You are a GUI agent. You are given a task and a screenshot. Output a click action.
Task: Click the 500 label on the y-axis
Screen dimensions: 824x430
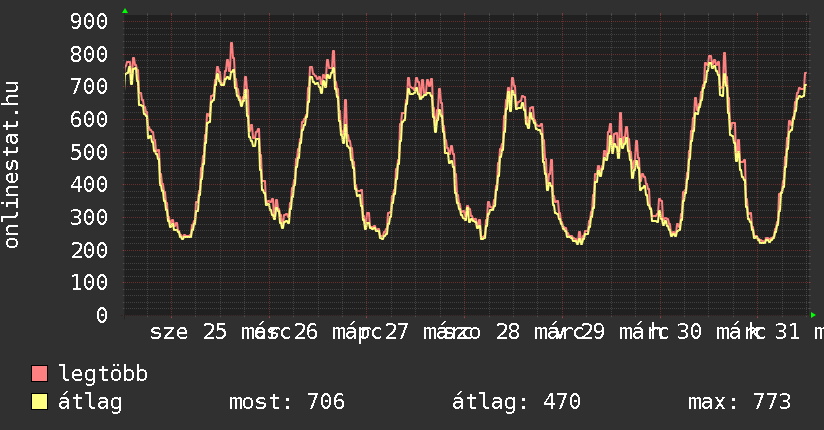tap(90, 152)
